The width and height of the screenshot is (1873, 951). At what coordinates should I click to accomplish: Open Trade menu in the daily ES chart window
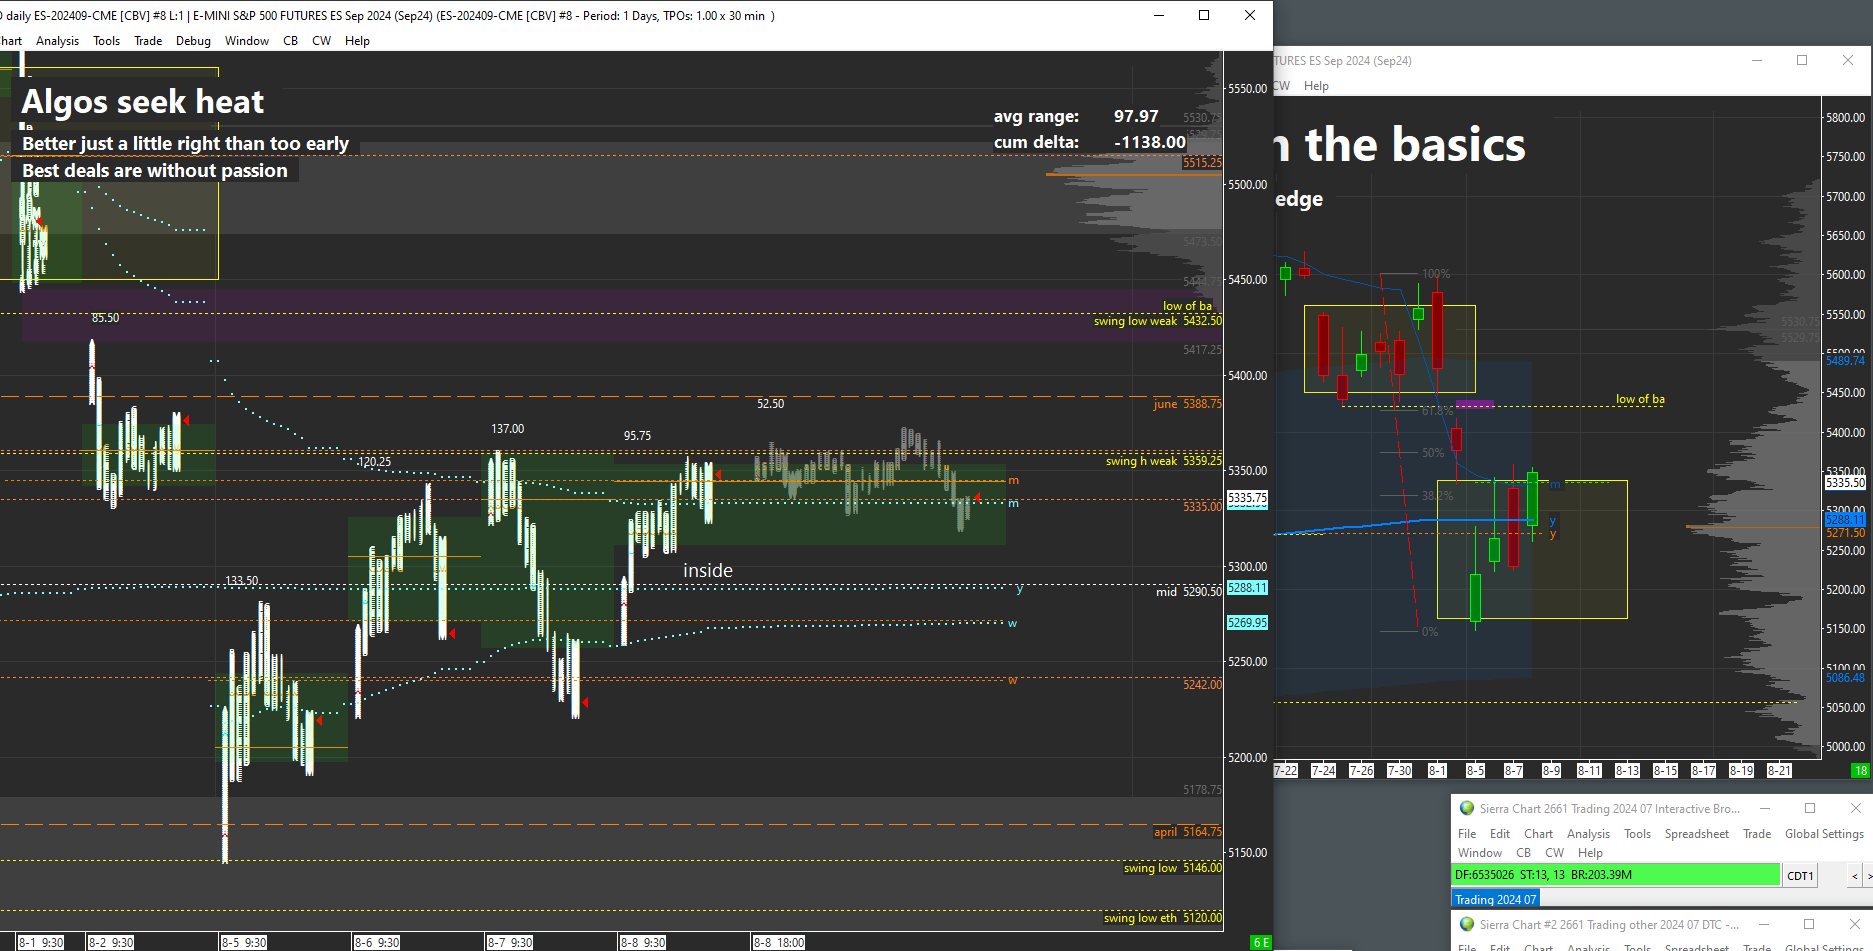tap(148, 41)
